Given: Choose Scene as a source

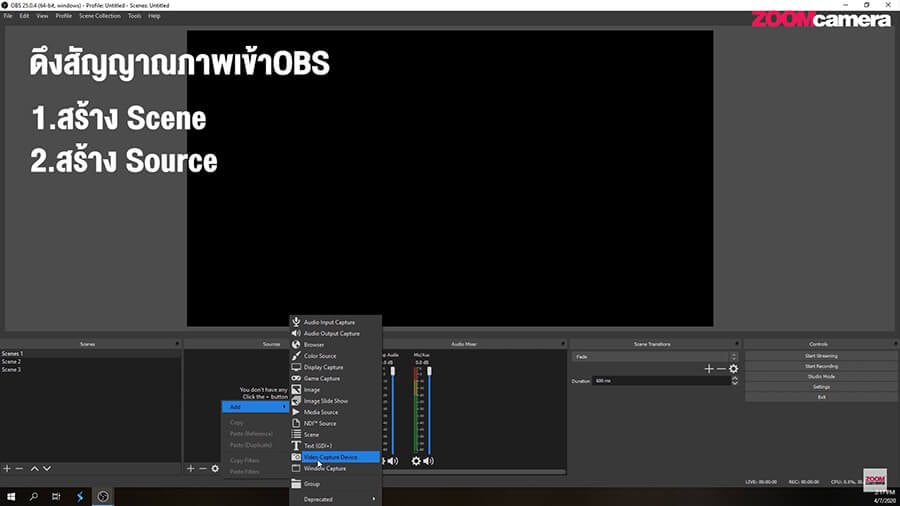Looking at the screenshot, I should pos(335,435).
